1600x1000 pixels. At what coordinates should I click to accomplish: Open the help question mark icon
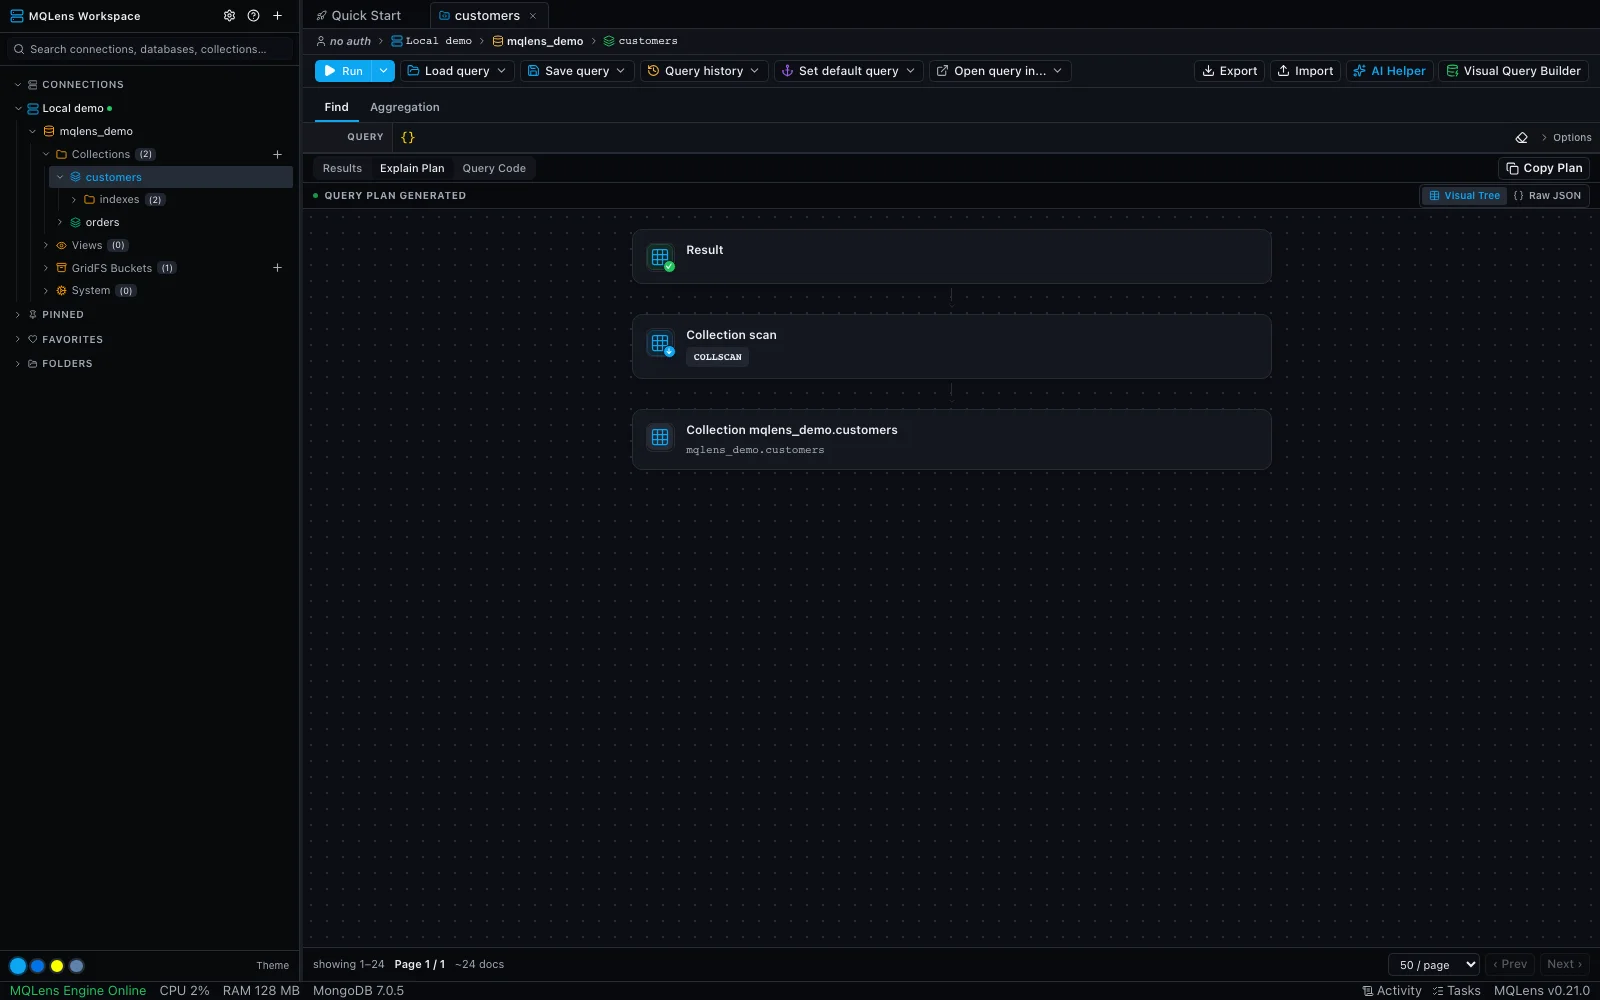click(253, 16)
